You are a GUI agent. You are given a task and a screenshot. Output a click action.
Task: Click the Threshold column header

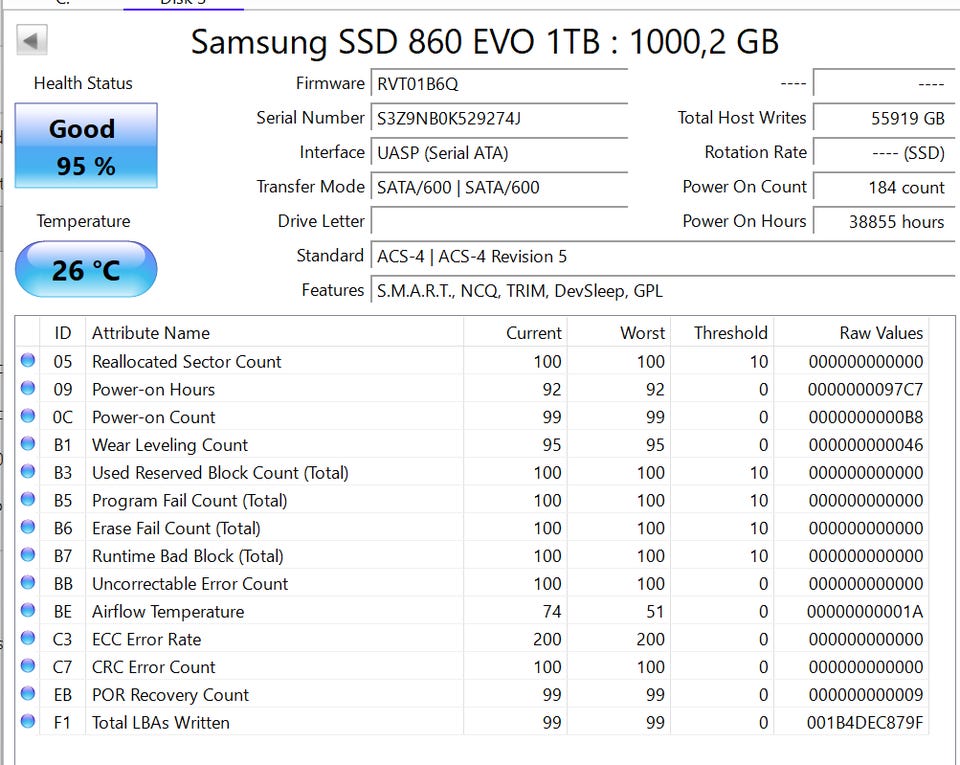pos(722,332)
